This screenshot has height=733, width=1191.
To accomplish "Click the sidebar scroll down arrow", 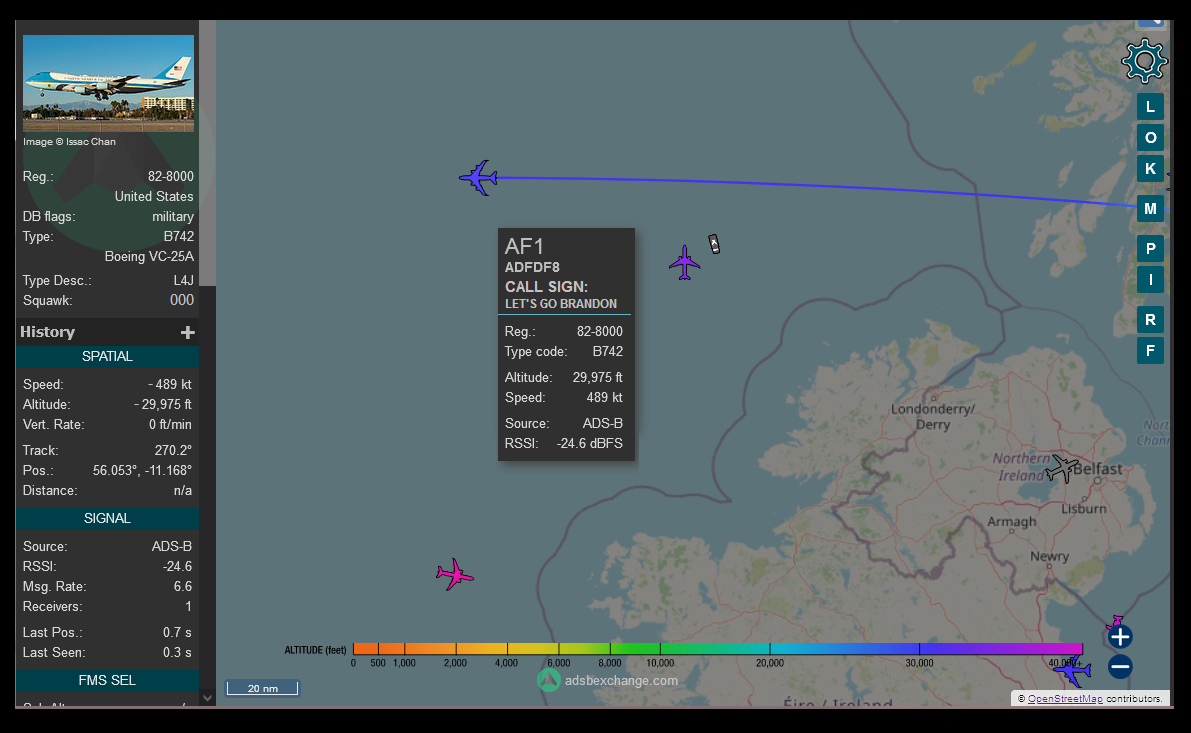I will point(207,697).
